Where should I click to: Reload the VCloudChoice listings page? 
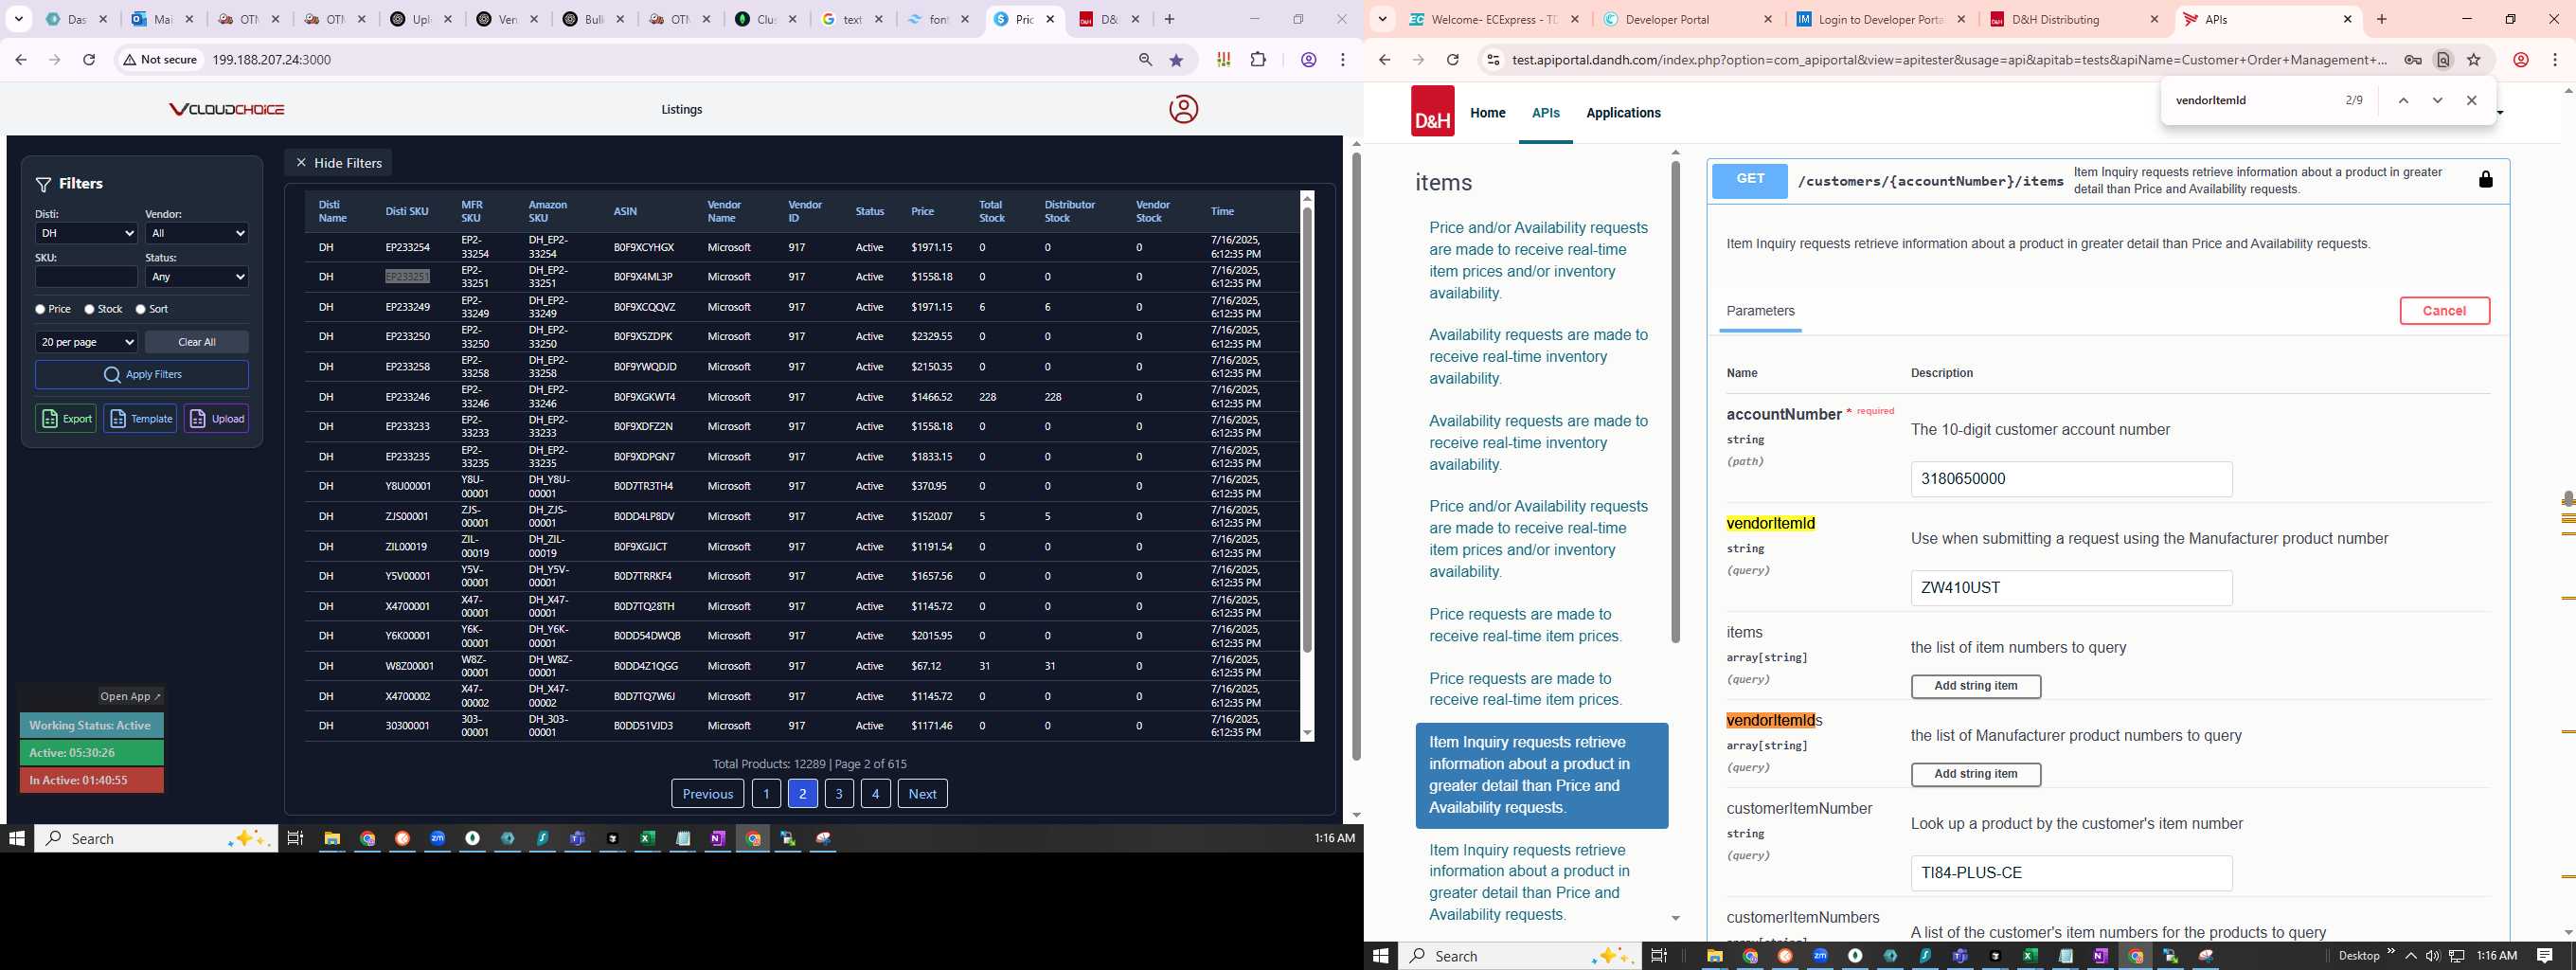tap(89, 60)
